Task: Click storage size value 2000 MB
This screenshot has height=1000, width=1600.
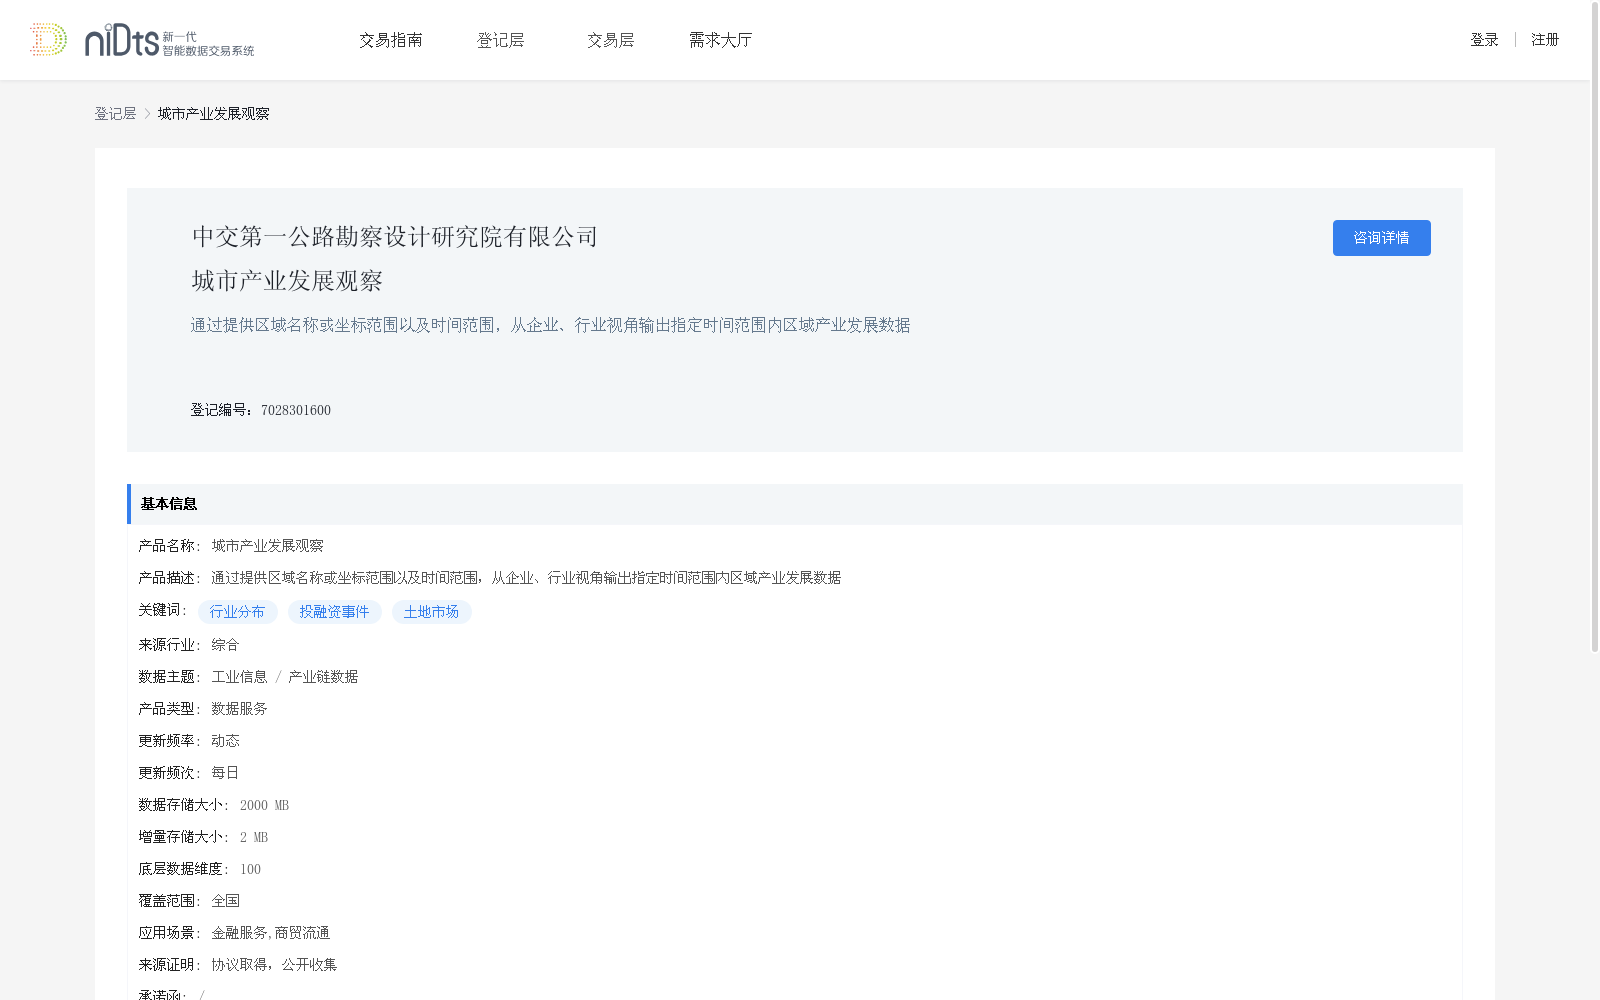Action: point(264,805)
